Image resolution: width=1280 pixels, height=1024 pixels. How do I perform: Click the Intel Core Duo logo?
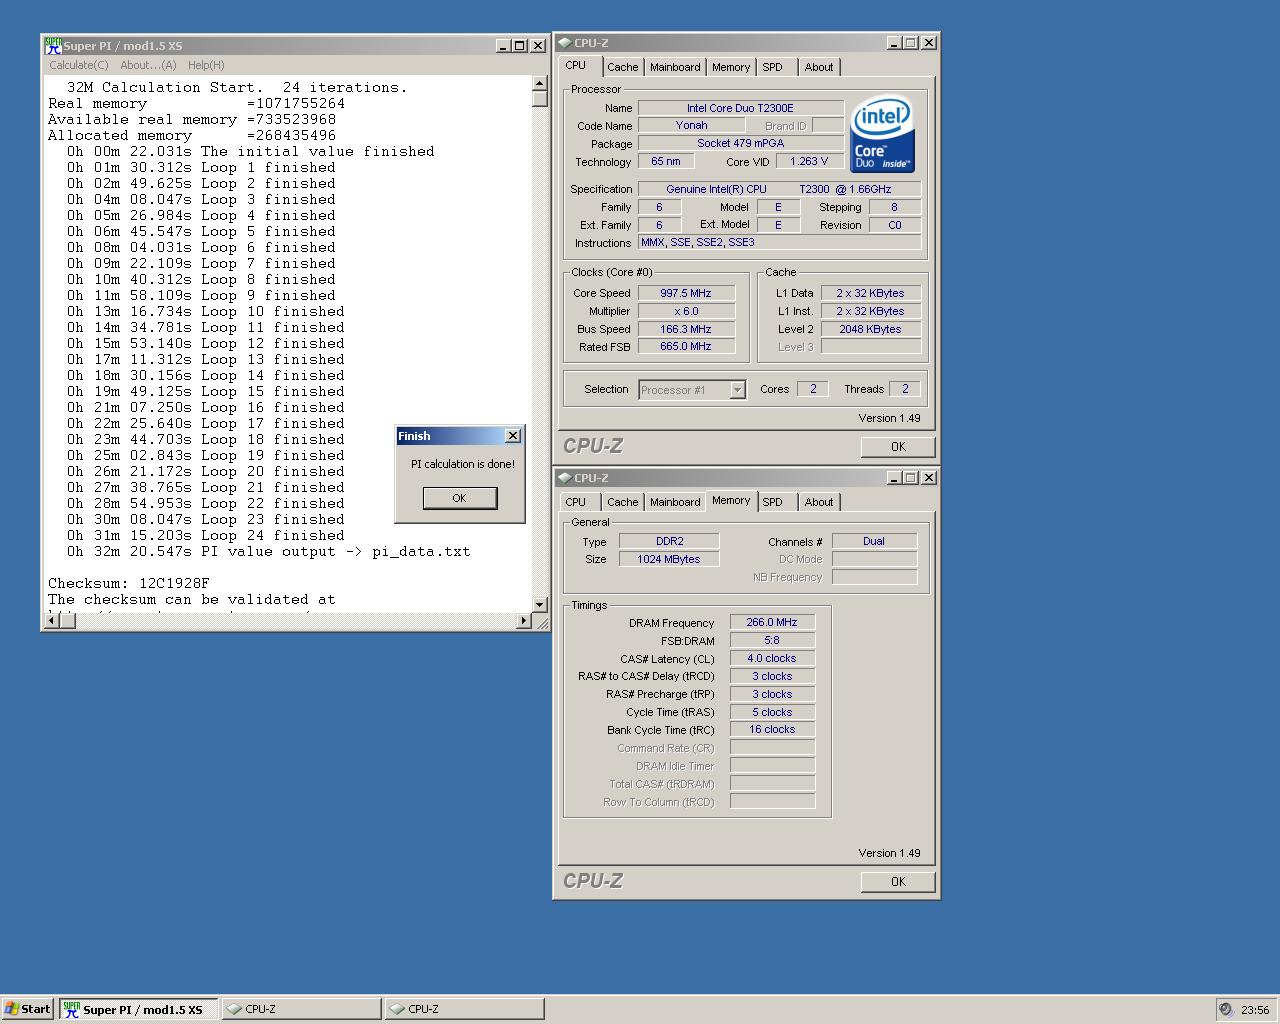(882, 134)
